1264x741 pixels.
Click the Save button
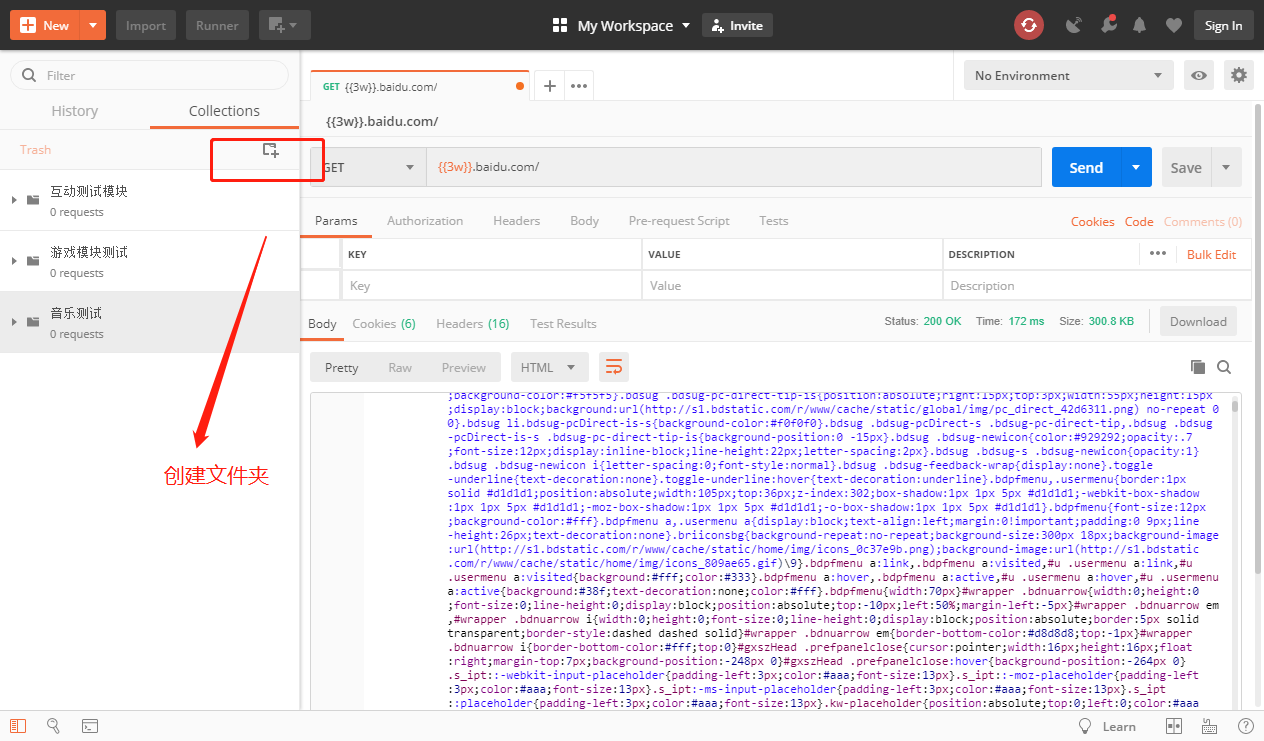(x=1186, y=167)
